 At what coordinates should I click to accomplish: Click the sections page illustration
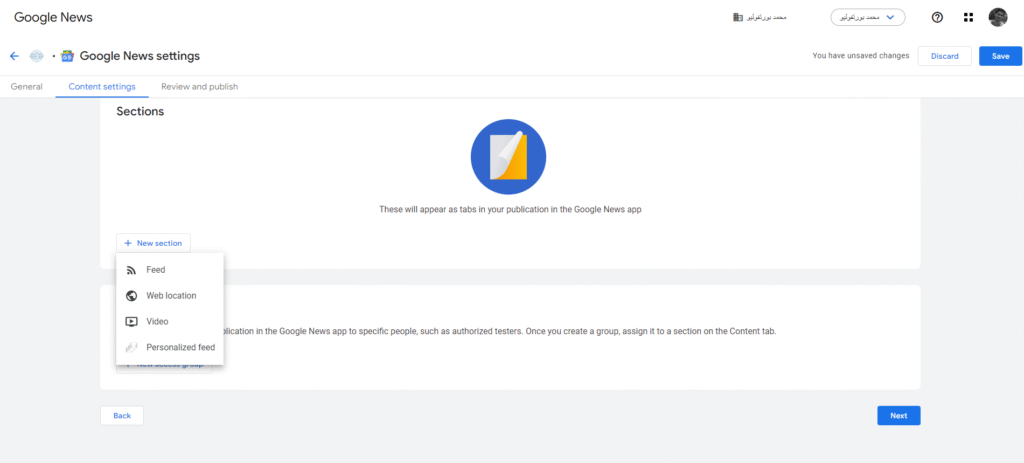pos(508,157)
